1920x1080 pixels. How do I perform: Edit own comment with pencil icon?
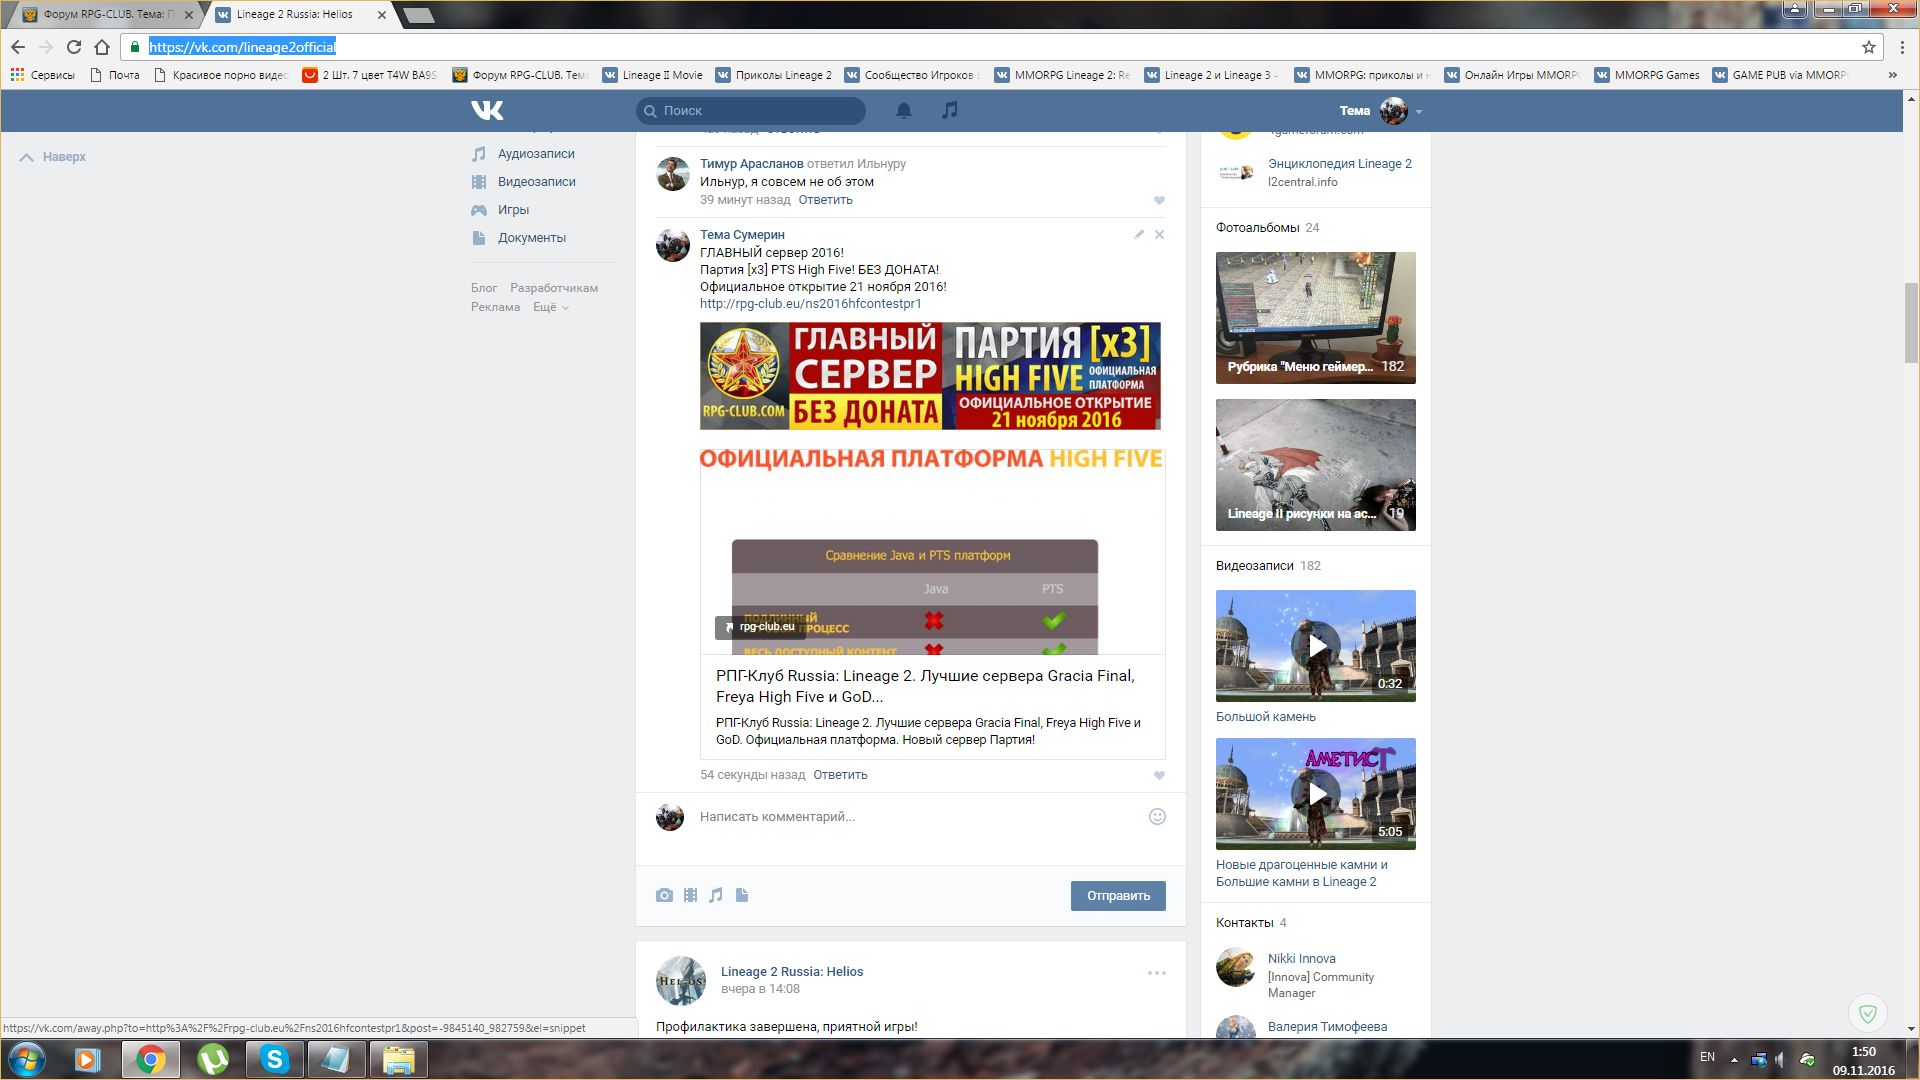tap(1139, 235)
